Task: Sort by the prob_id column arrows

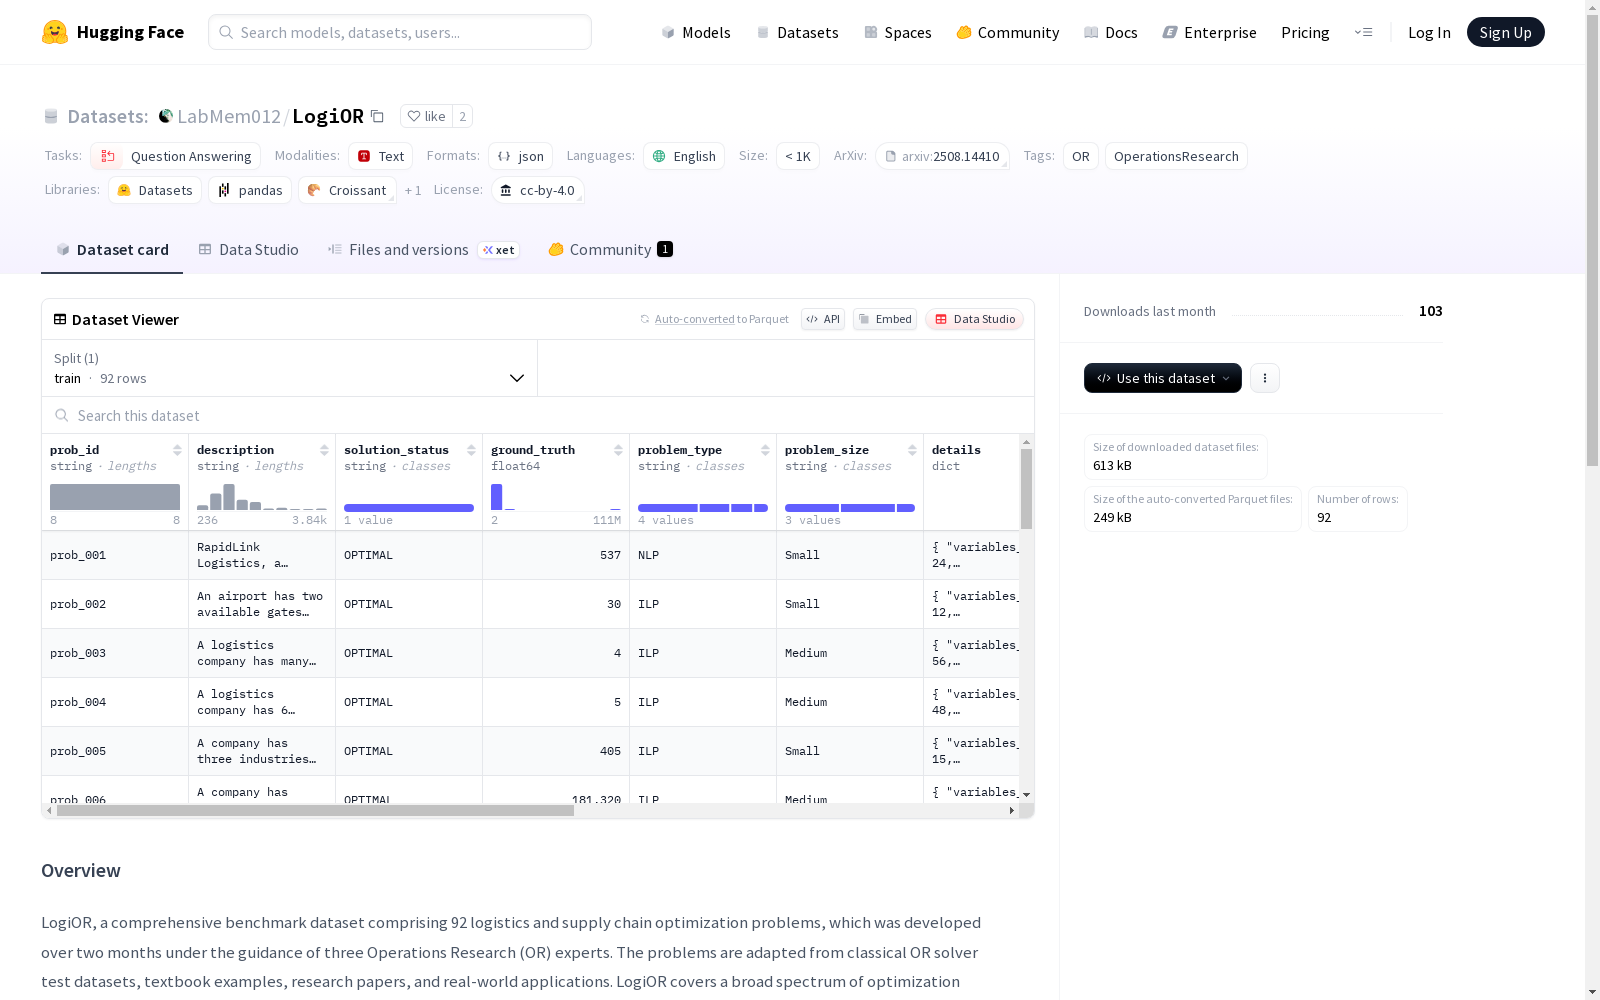Action: (x=177, y=450)
